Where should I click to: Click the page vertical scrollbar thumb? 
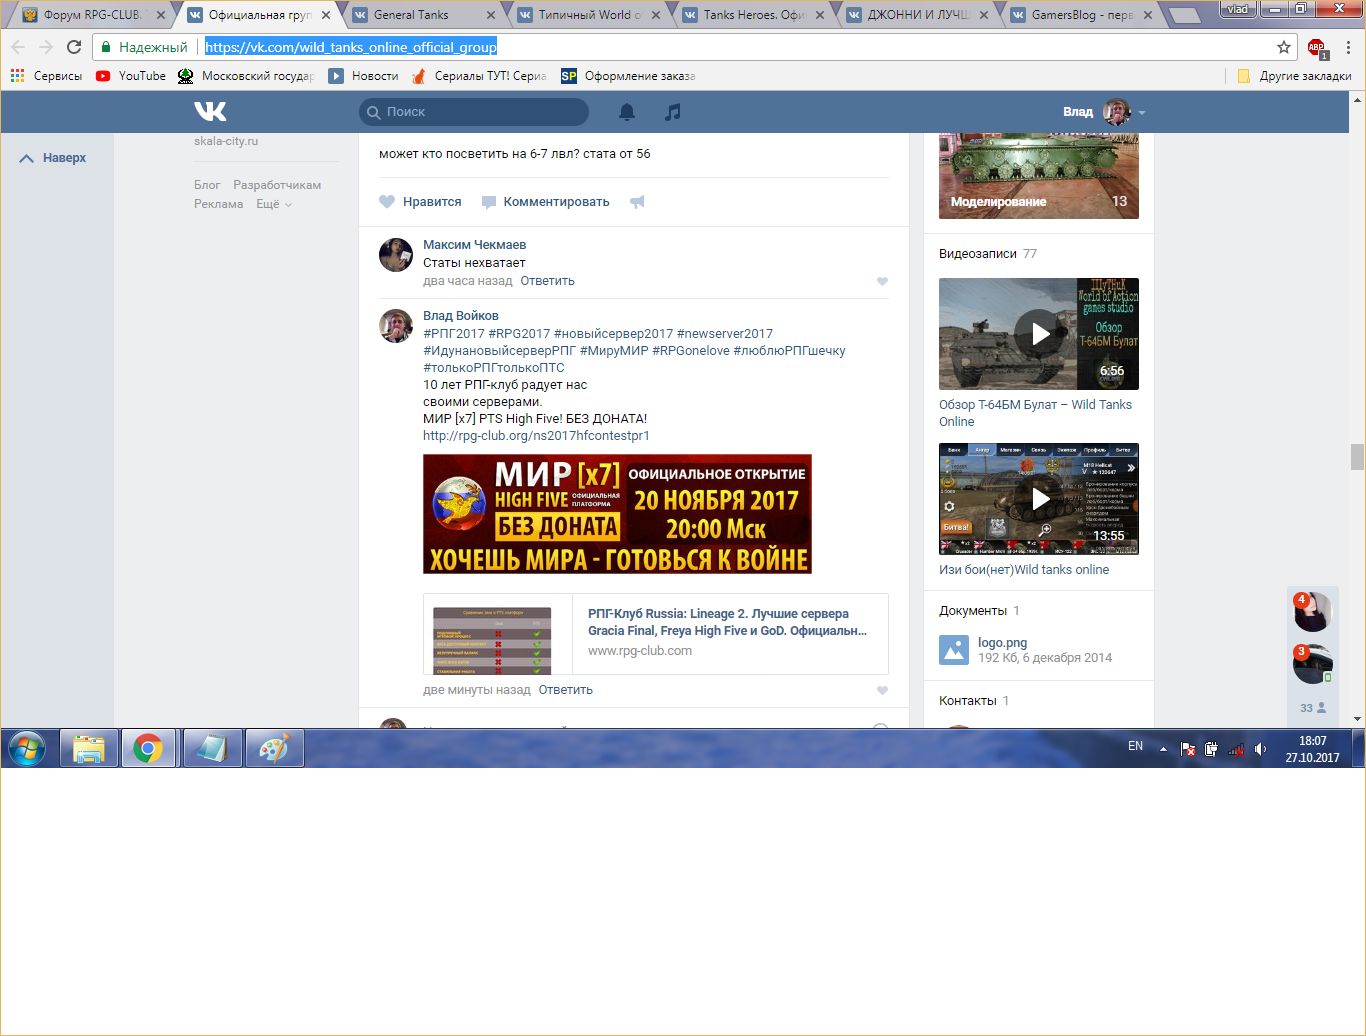pos(1357,456)
